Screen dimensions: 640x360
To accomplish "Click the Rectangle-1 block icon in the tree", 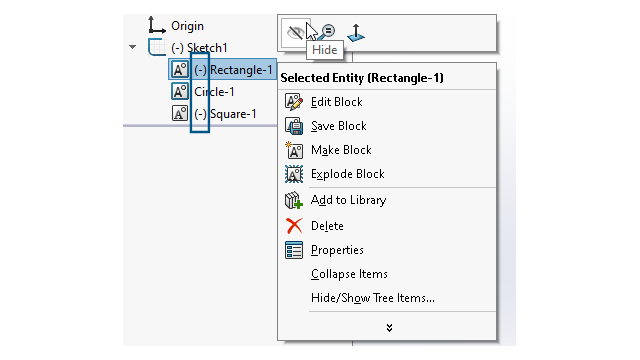I will (x=180, y=69).
